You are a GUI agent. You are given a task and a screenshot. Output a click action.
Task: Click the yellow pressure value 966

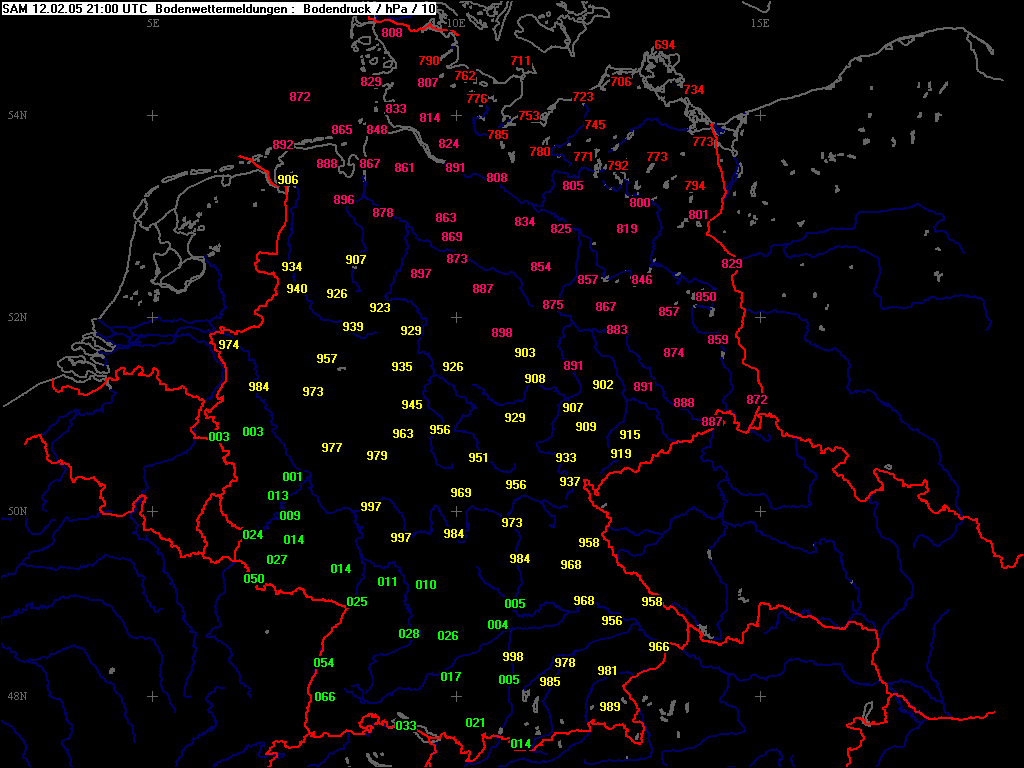[x=659, y=647]
